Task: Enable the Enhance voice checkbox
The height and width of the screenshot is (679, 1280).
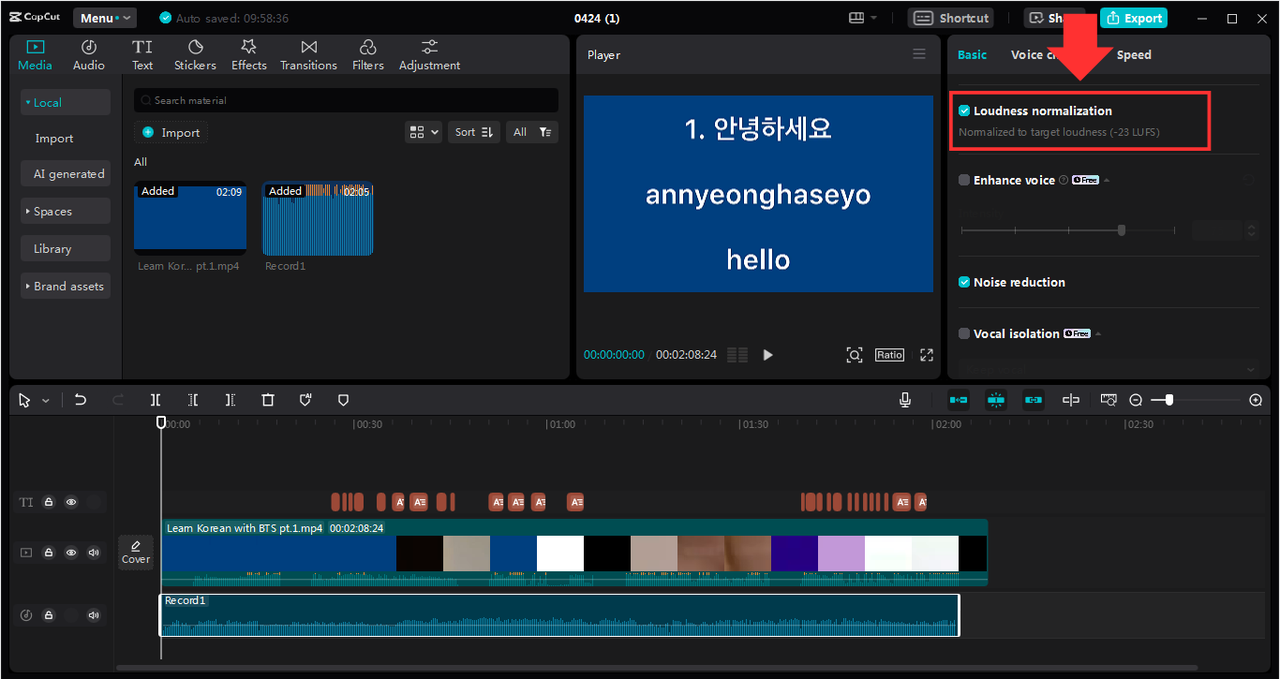Action: tap(964, 180)
